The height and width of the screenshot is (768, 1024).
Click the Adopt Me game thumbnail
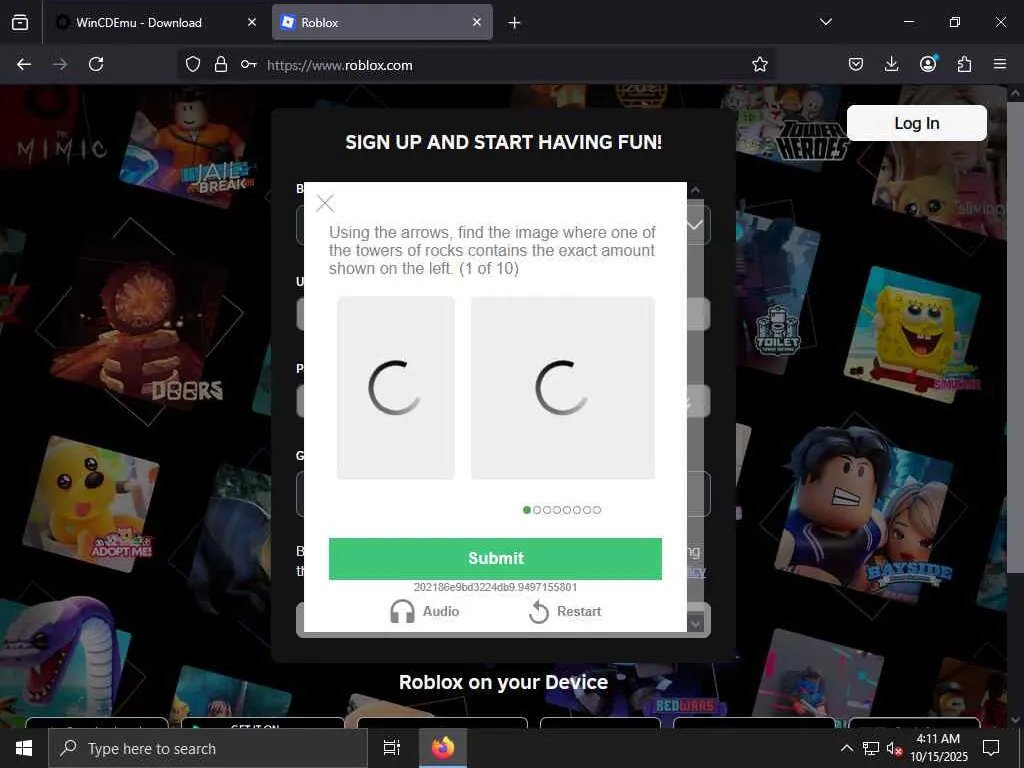(x=91, y=503)
